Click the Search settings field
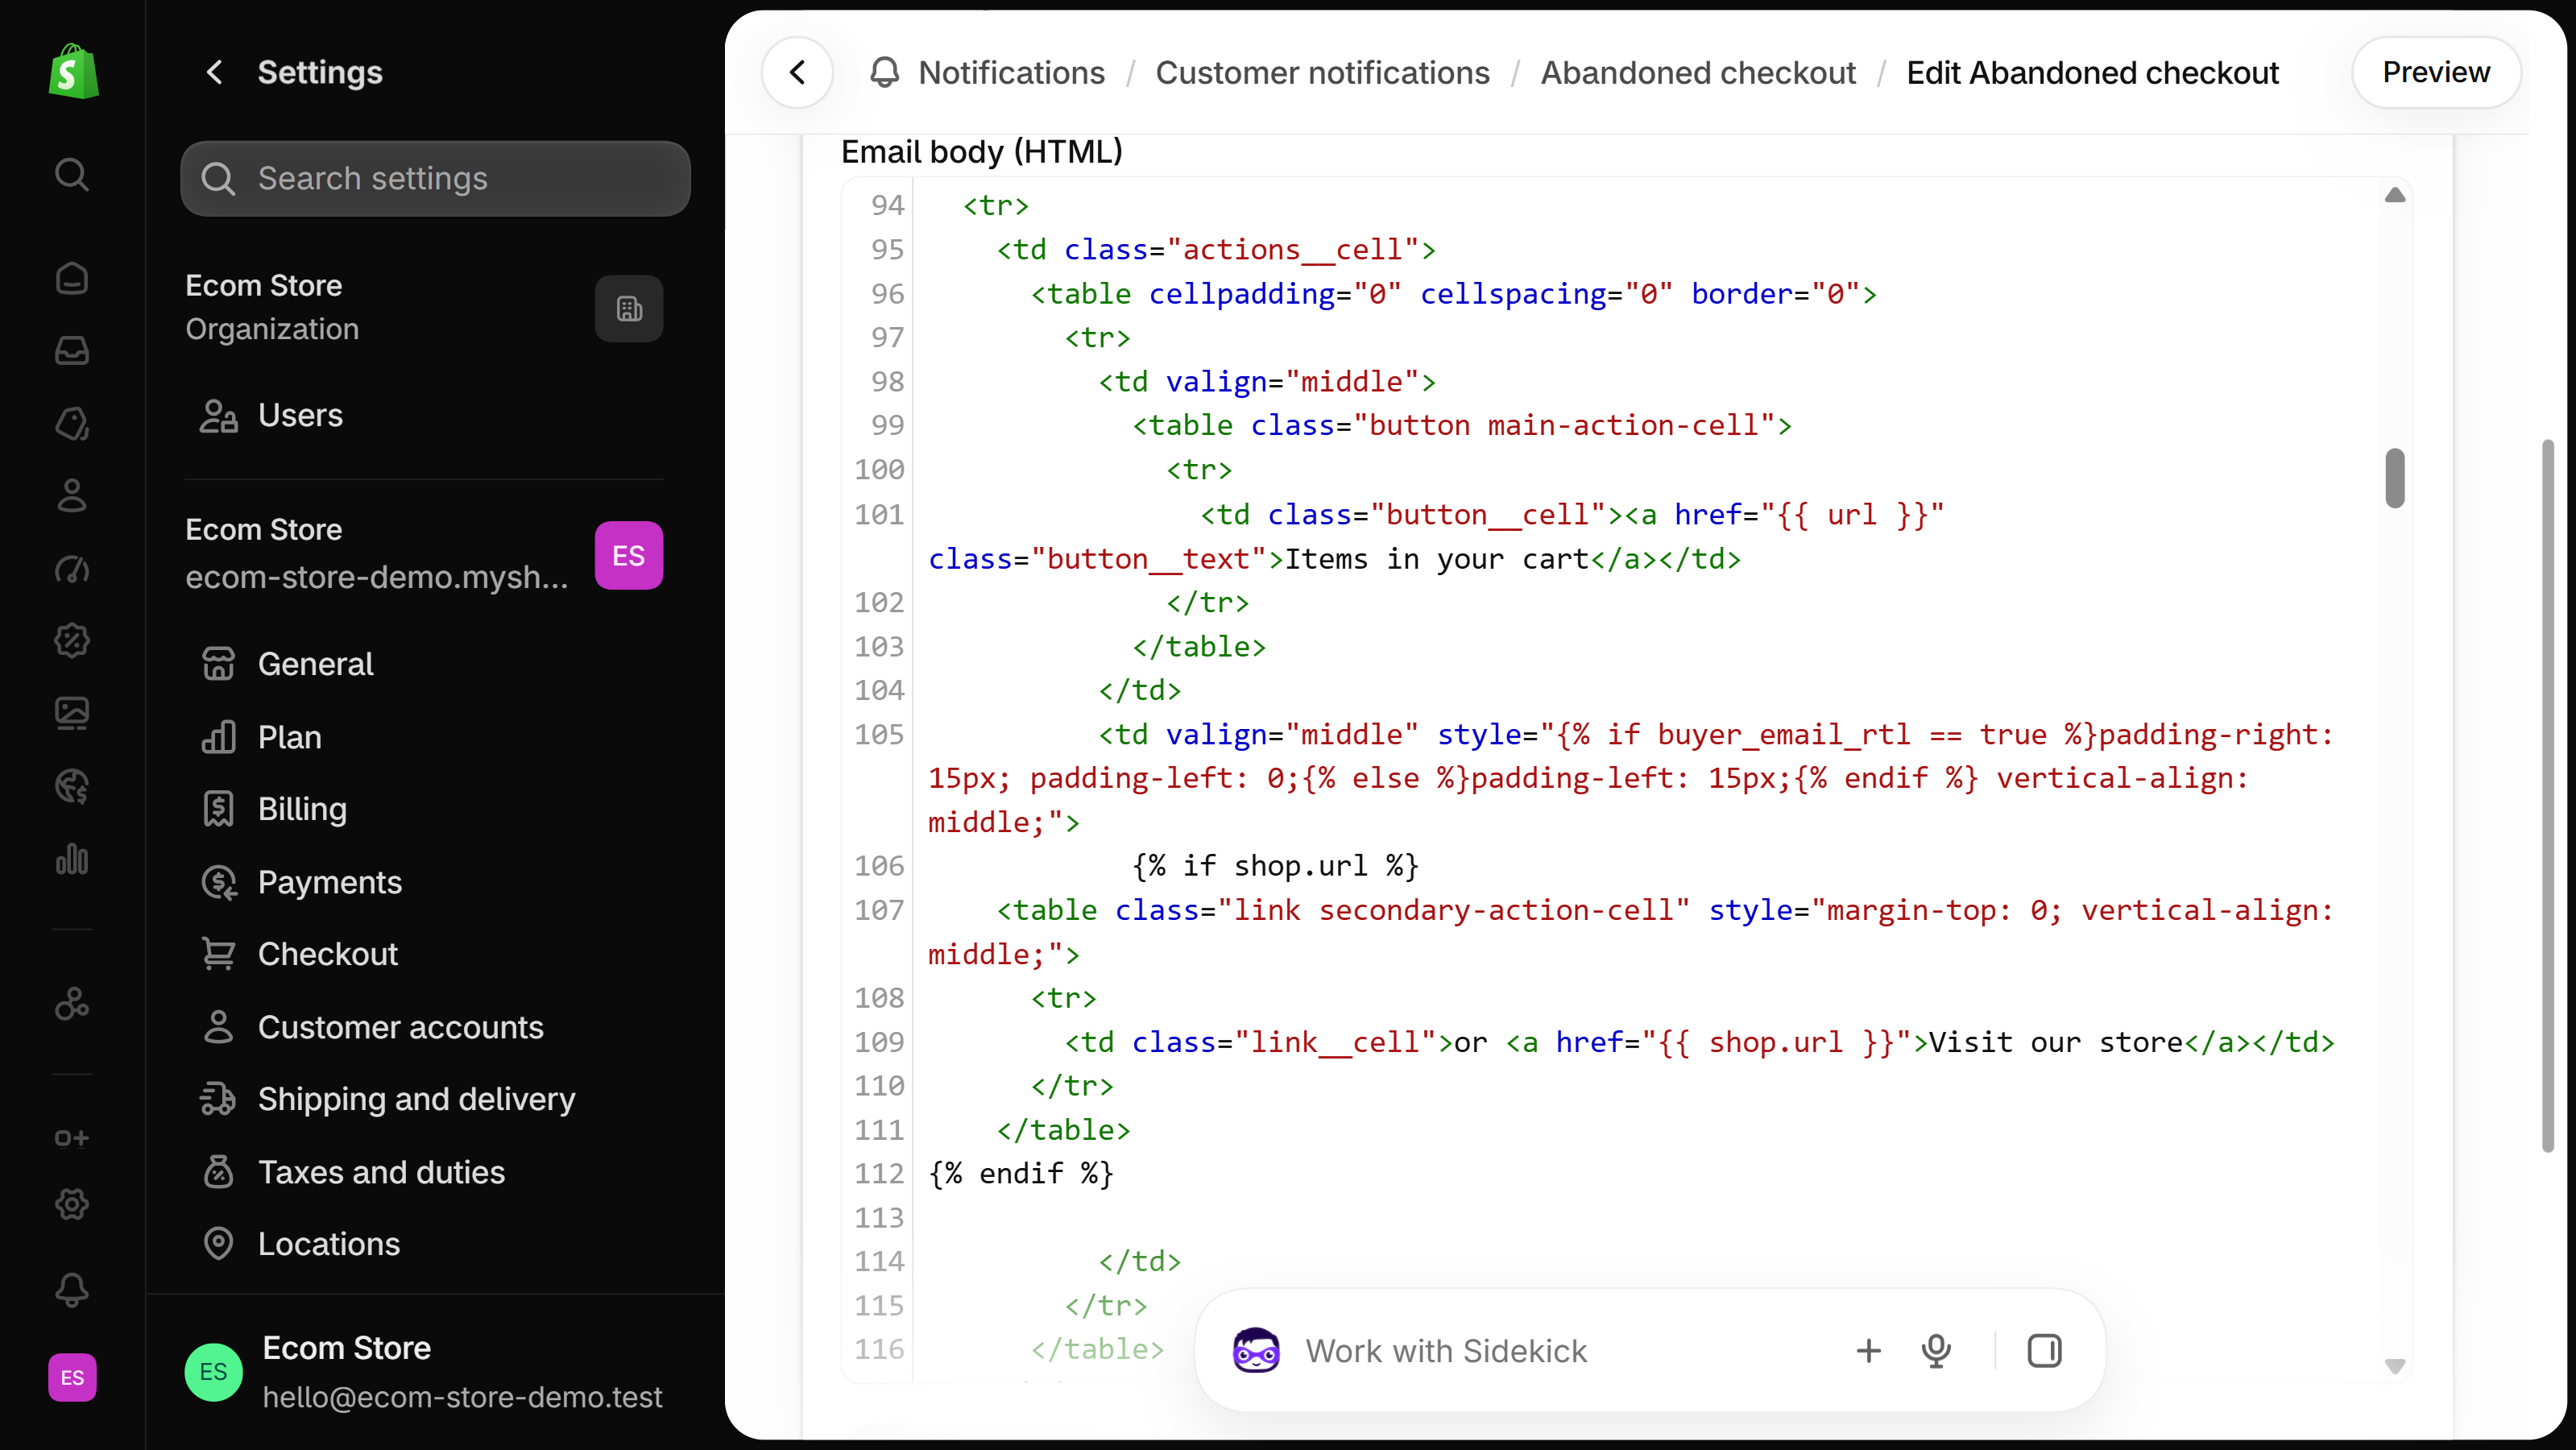Image resolution: width=2576 pixels, height=1450 pixels. coord(435,178)
